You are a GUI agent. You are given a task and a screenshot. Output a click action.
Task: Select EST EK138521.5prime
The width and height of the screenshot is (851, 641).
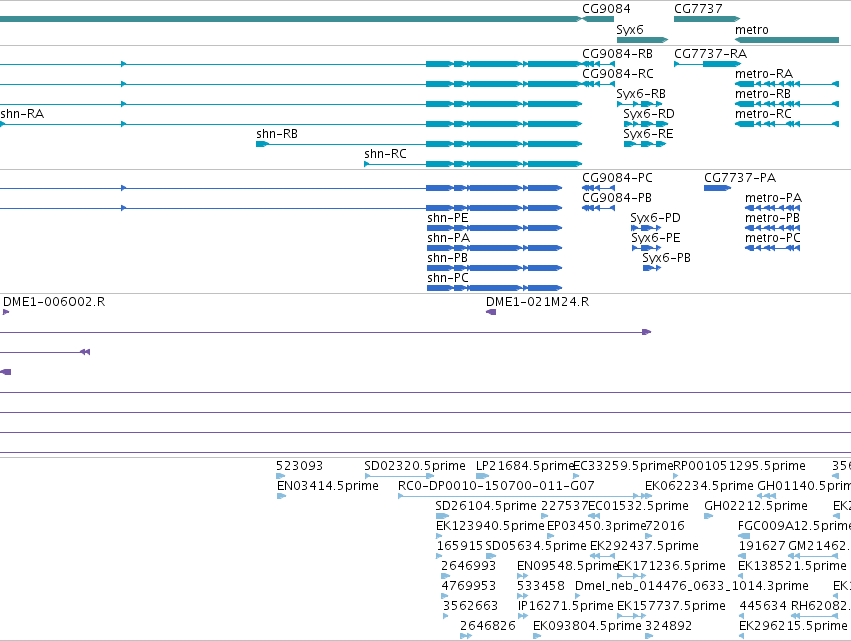pos(741,576)
